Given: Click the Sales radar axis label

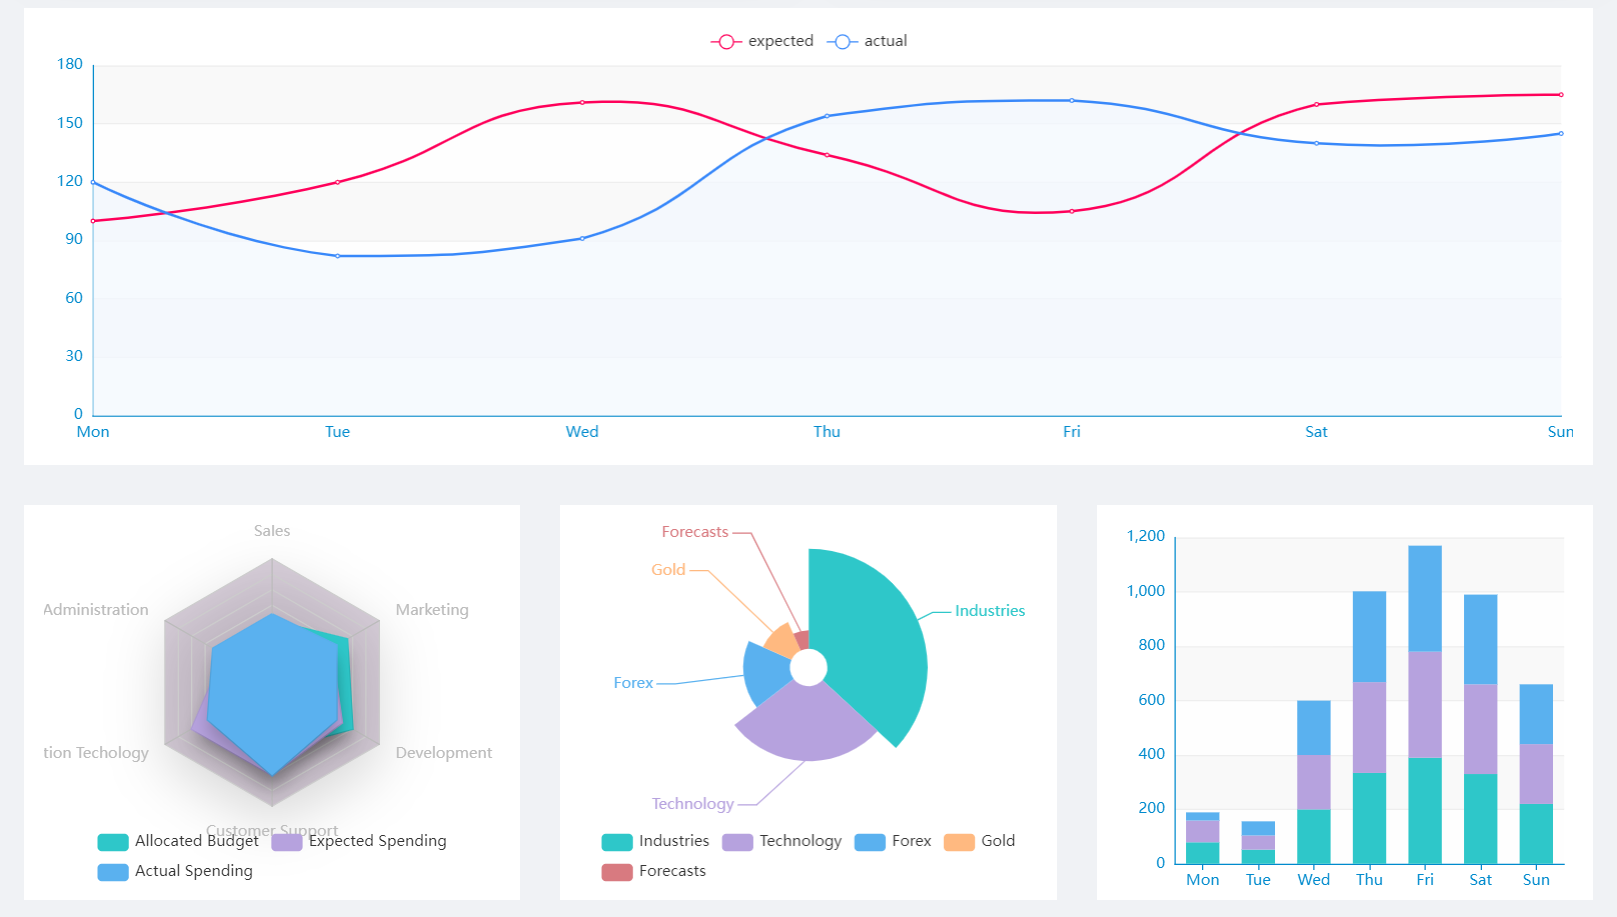Looking at the screenshot, I should 272,531.
